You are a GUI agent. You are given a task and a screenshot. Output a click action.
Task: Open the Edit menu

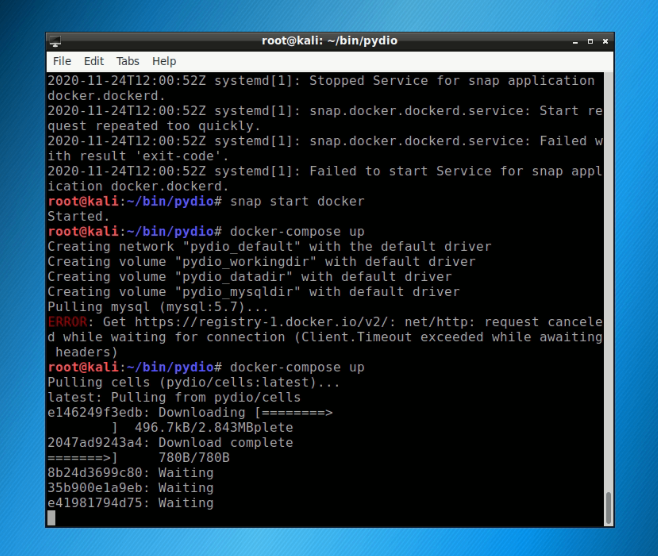pos(94,61)
